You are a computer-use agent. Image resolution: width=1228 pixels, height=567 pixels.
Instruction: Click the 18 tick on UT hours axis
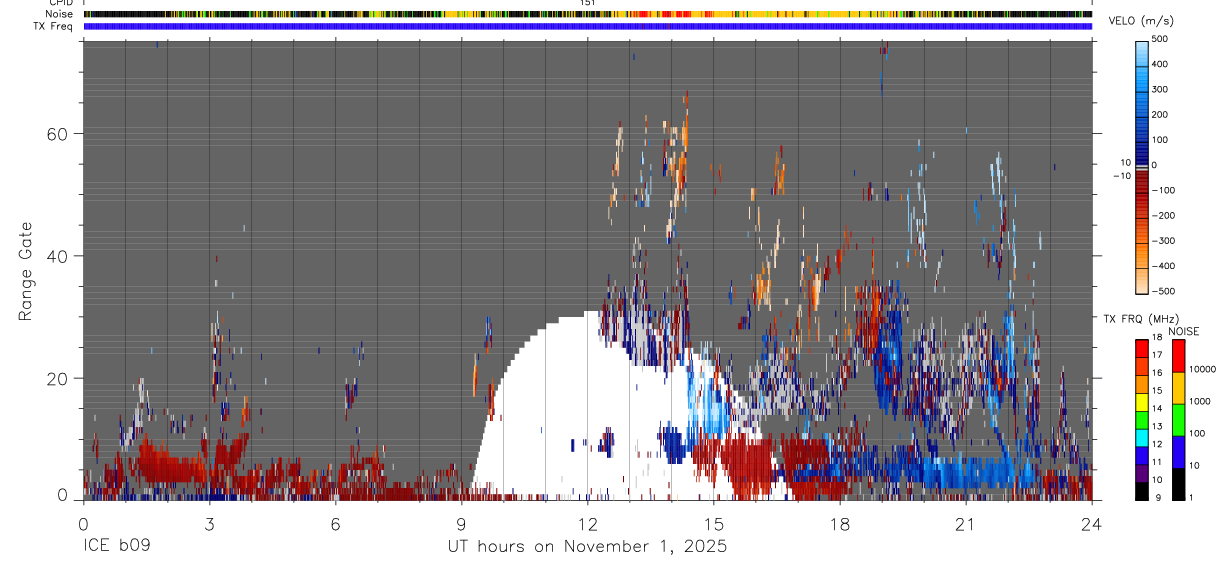[839, 523]
